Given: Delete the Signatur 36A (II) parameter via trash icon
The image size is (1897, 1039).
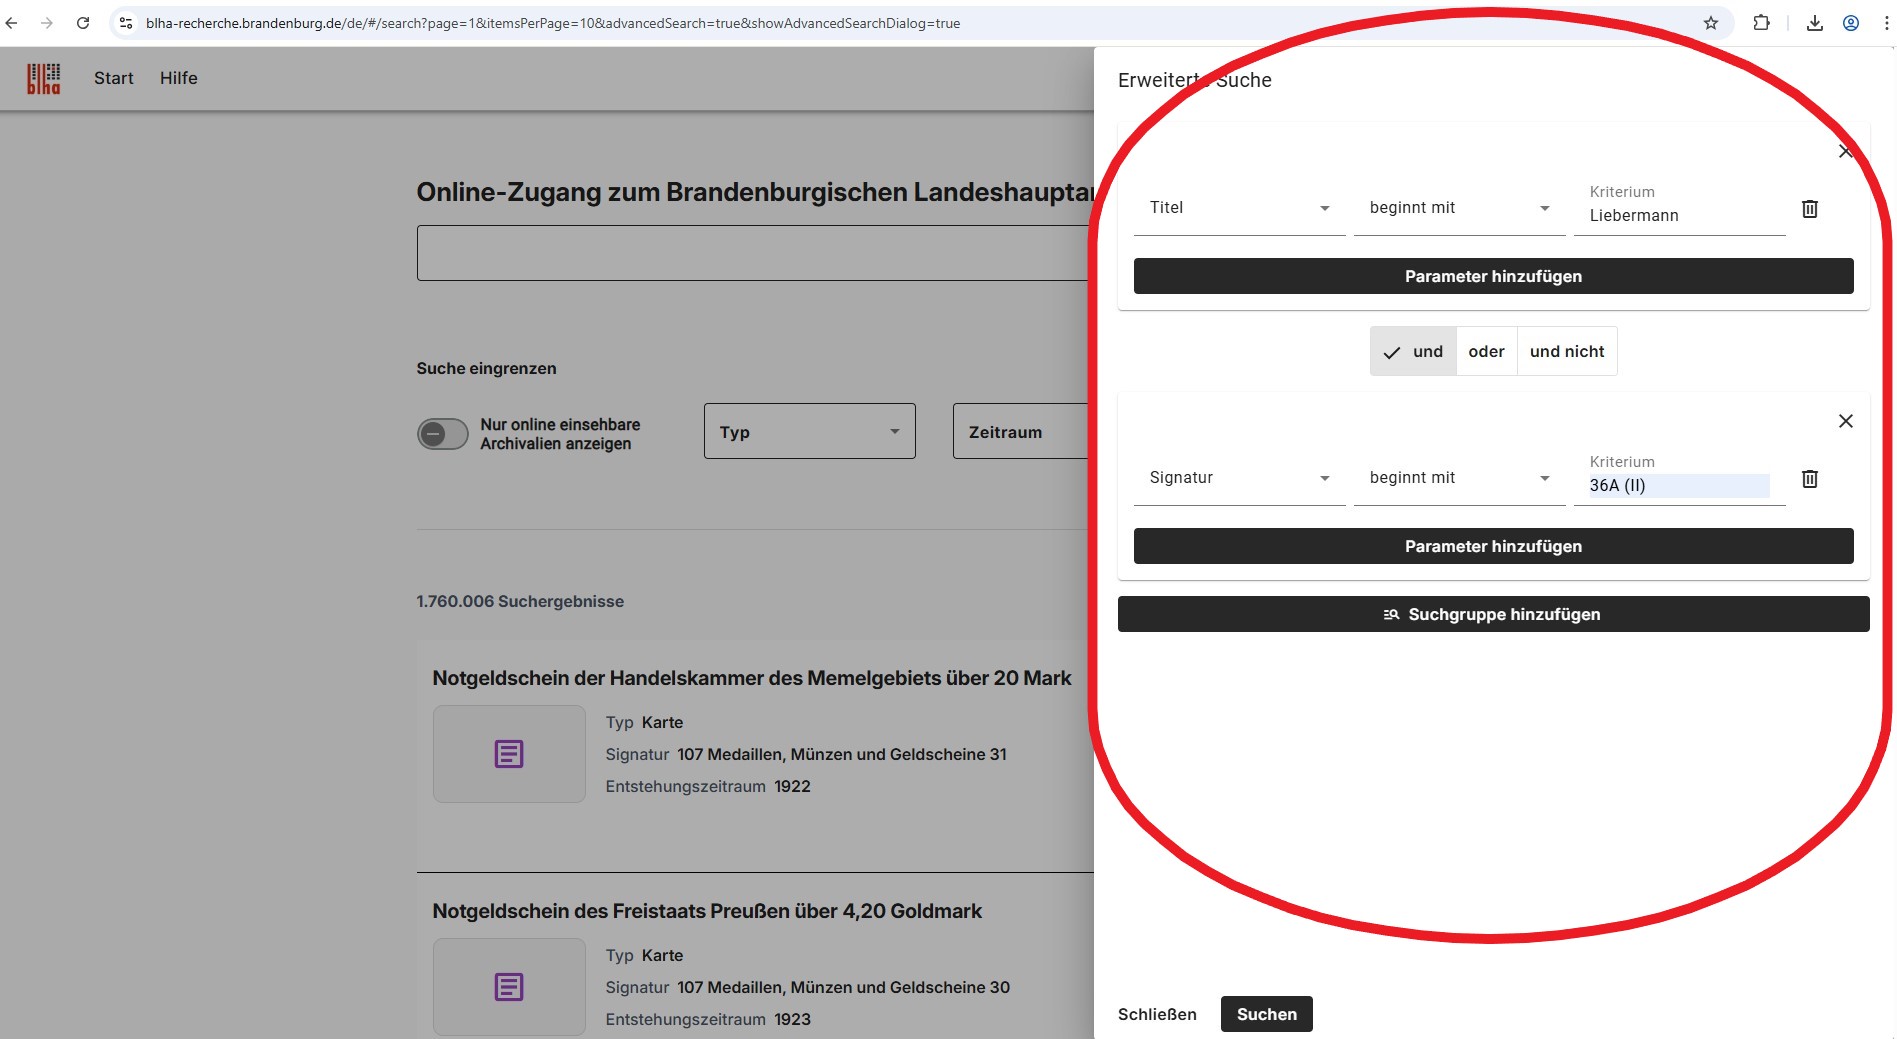Looking at the screenshot, I should click(1810, 478).
